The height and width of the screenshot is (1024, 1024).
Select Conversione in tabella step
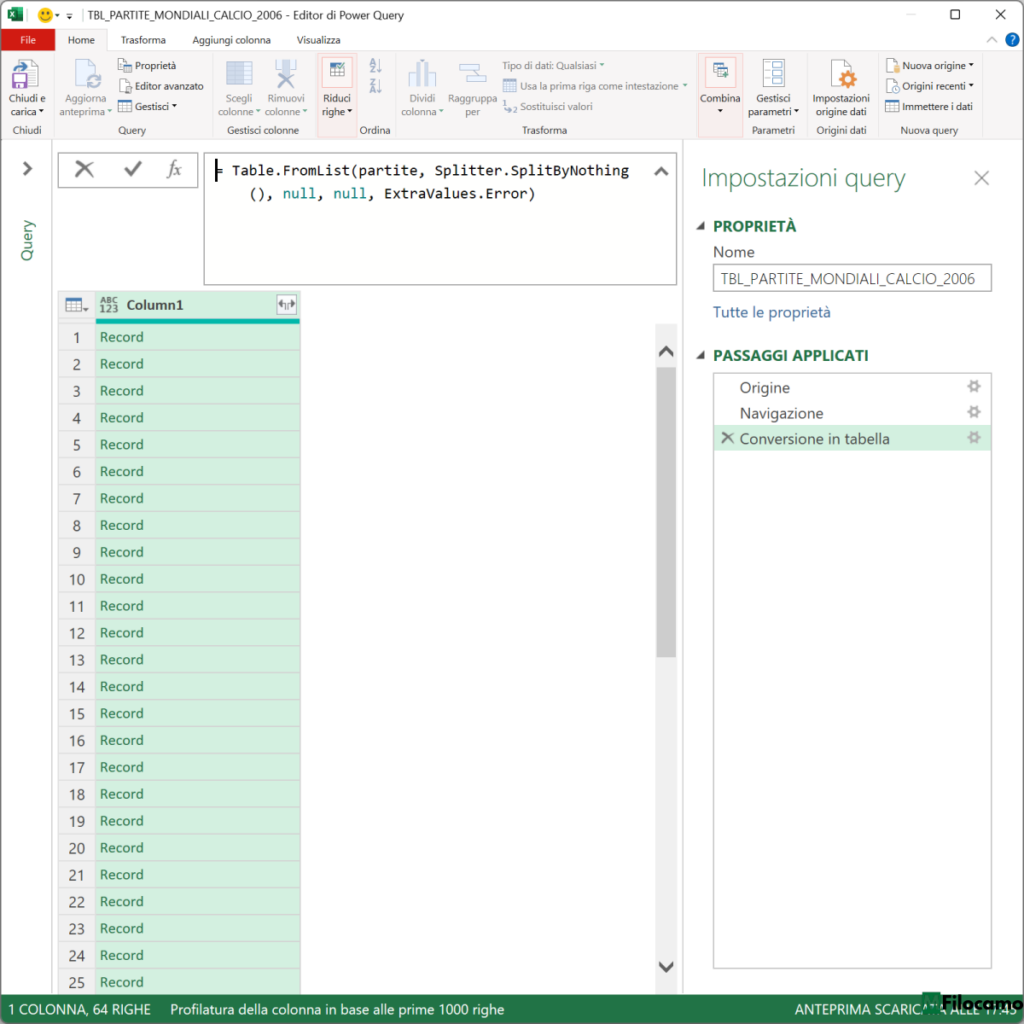coord(852,438)
